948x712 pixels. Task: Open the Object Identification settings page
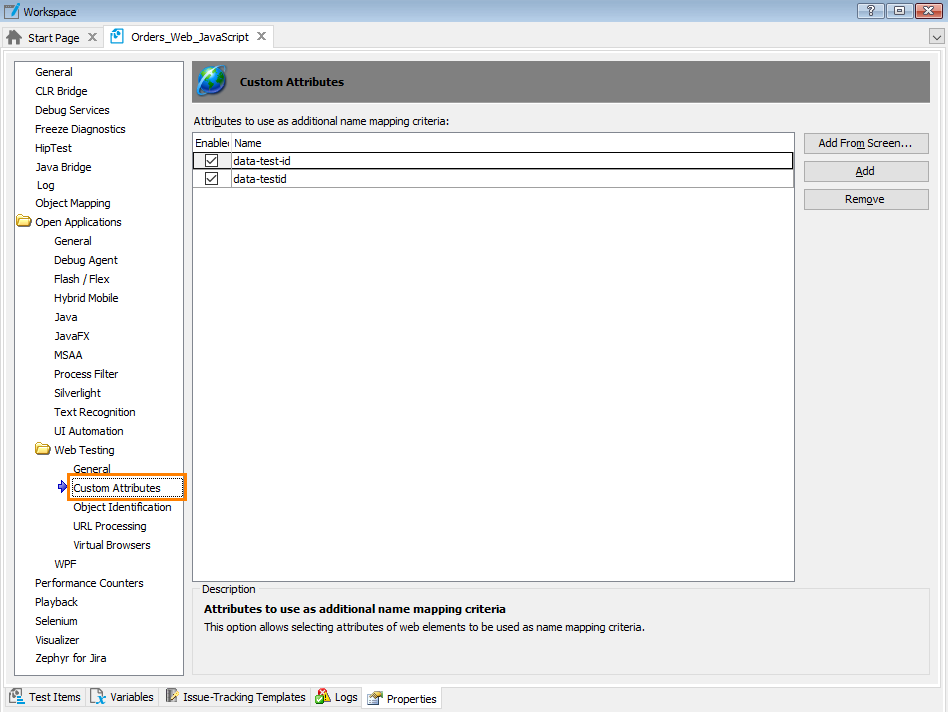pos(123,507)
